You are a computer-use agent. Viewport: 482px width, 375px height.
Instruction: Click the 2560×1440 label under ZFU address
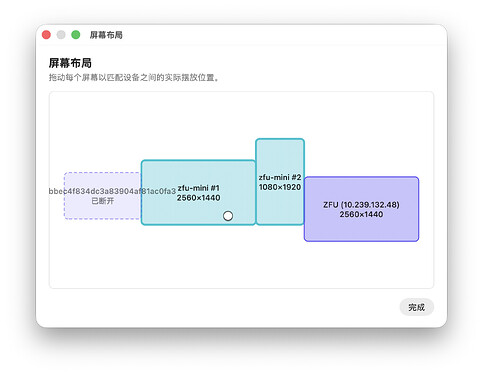pyautogui.click(x=361, y=214)
